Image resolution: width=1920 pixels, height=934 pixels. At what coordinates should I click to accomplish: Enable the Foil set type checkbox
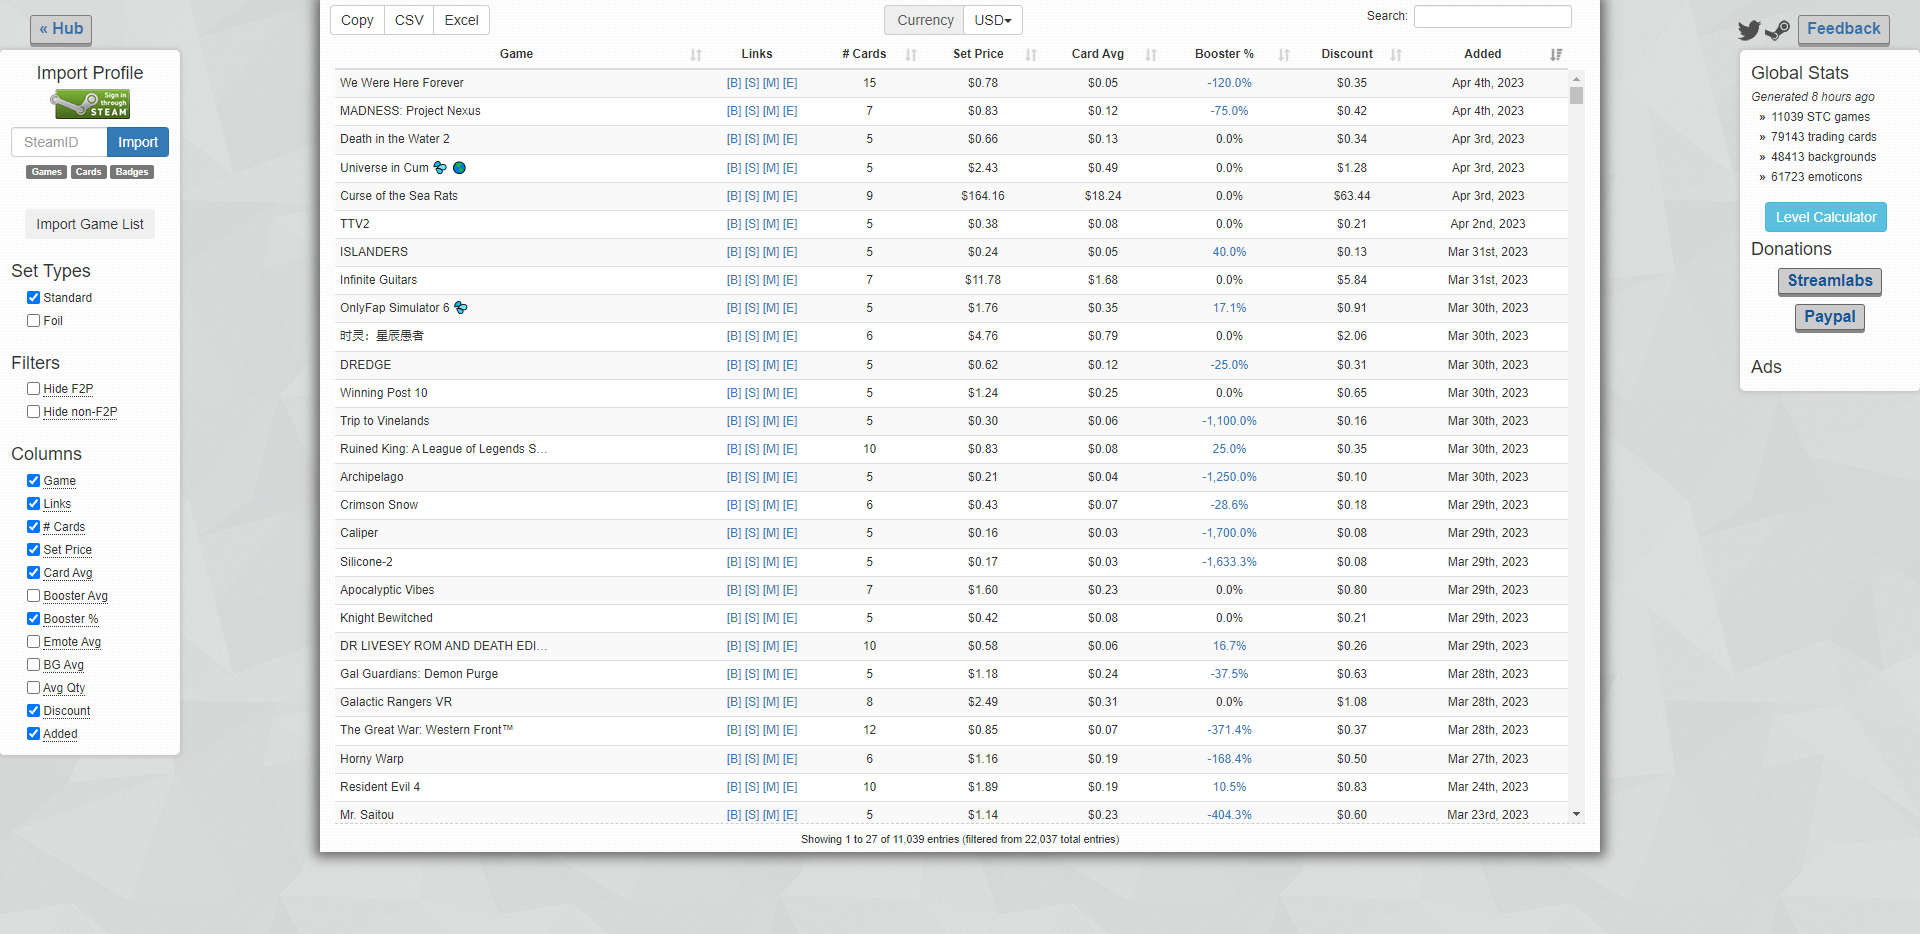(x=34, y=320)
